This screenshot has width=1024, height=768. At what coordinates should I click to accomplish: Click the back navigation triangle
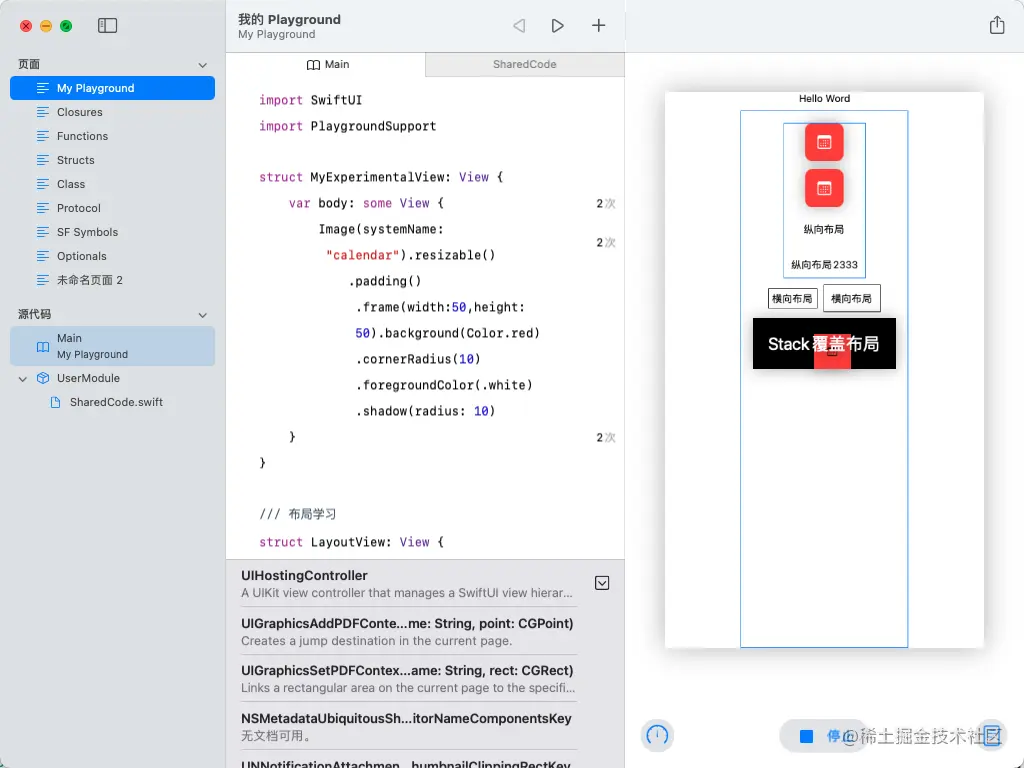(519, 25)
